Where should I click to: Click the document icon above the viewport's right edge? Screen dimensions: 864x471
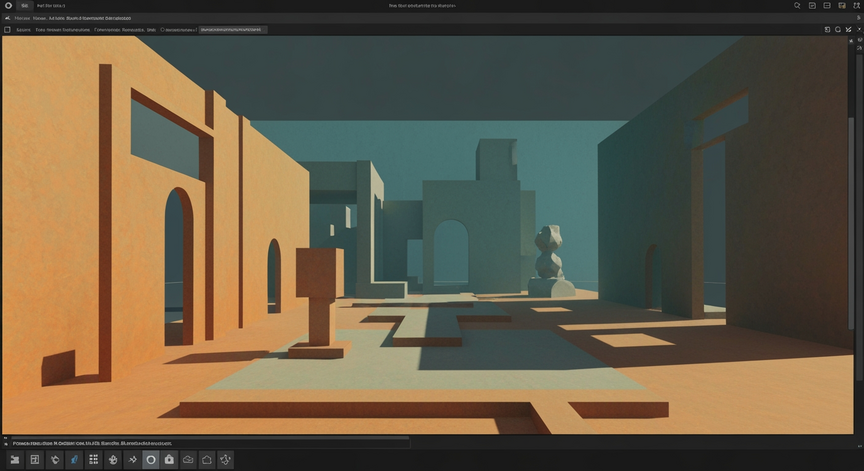pos(827,30)
